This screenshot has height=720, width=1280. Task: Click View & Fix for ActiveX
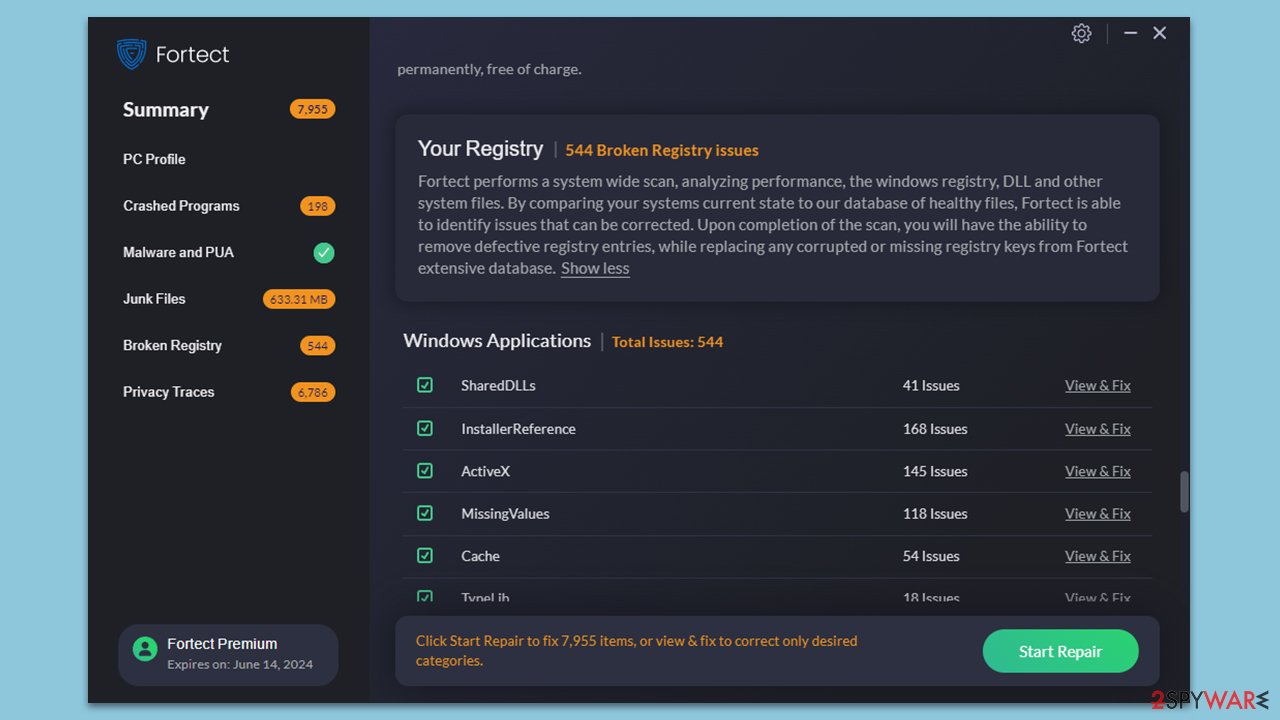1097,471
